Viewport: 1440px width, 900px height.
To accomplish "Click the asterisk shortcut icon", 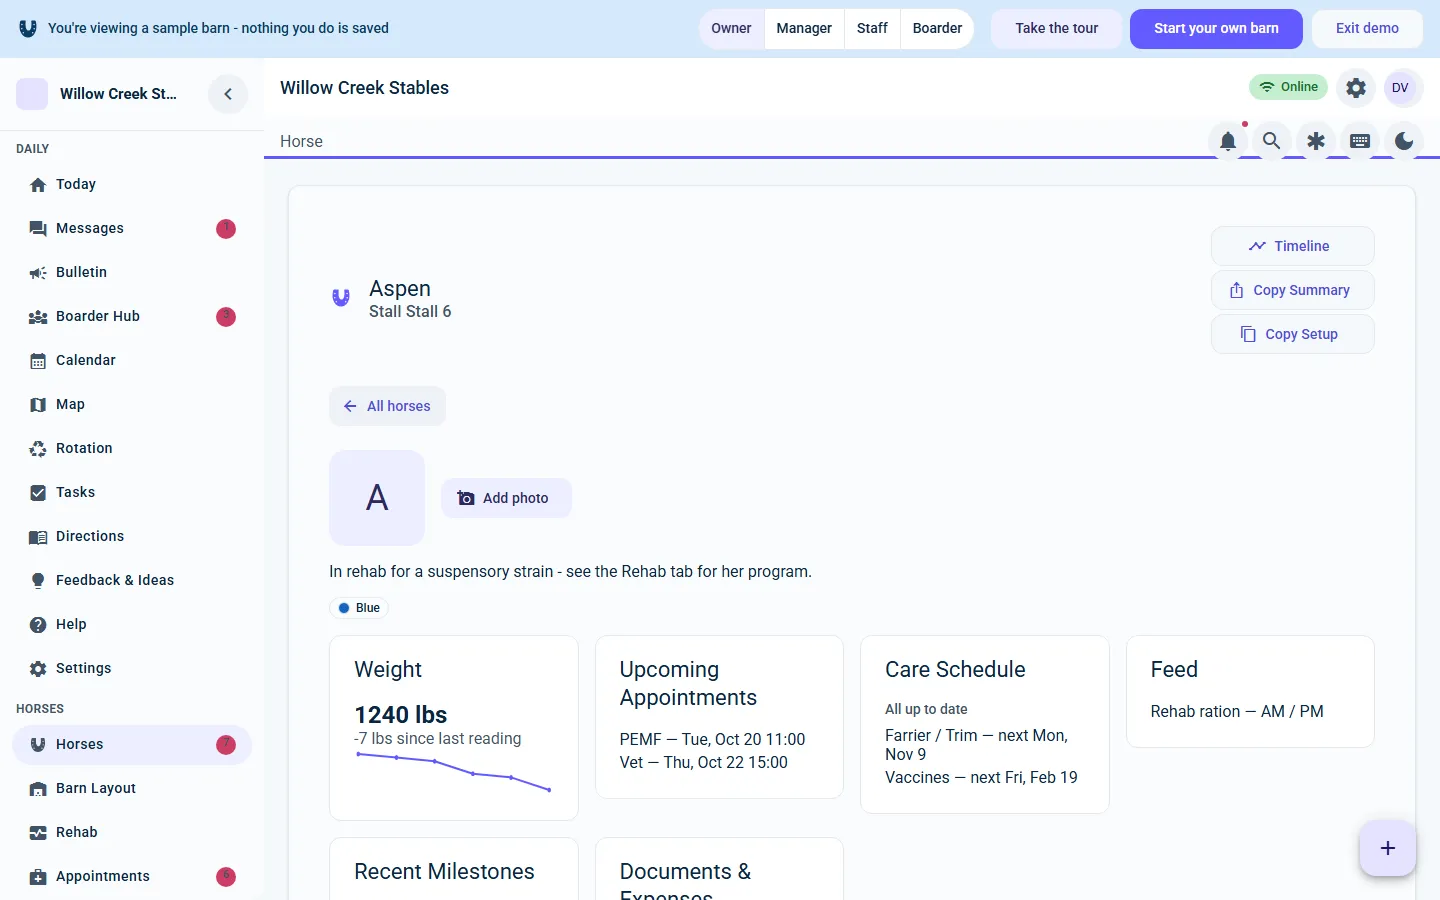I will 1316,141.
